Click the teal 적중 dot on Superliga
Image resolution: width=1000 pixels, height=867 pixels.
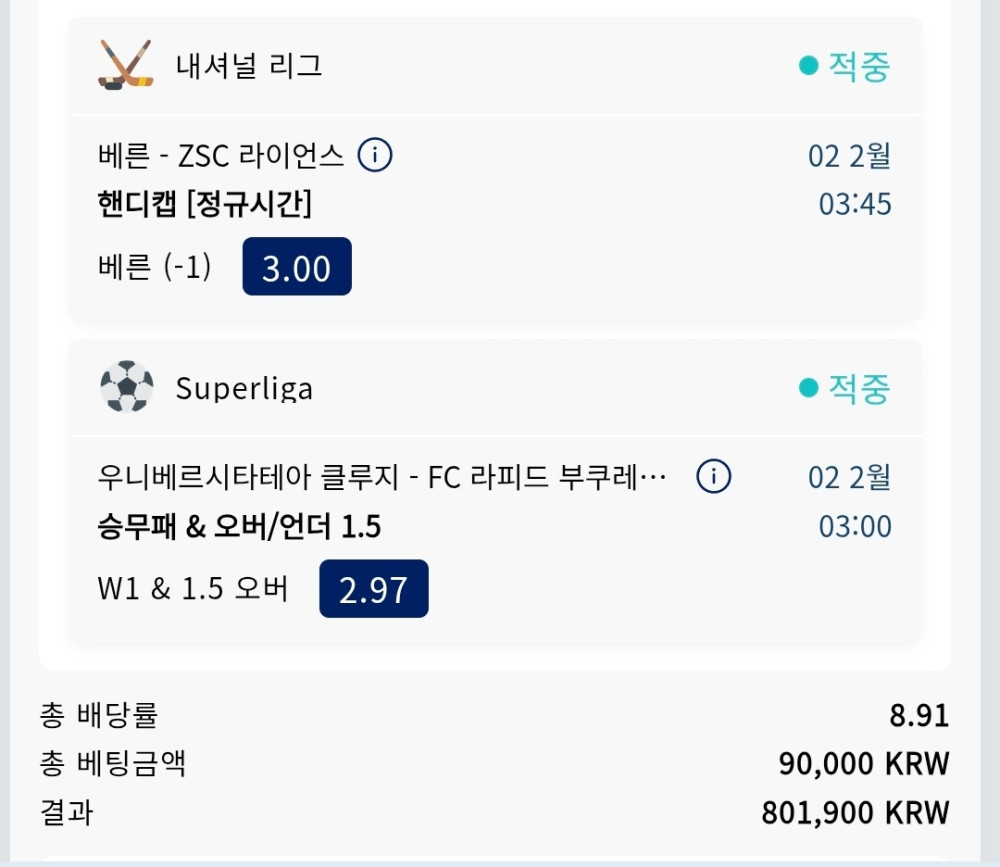coord(808,388)
